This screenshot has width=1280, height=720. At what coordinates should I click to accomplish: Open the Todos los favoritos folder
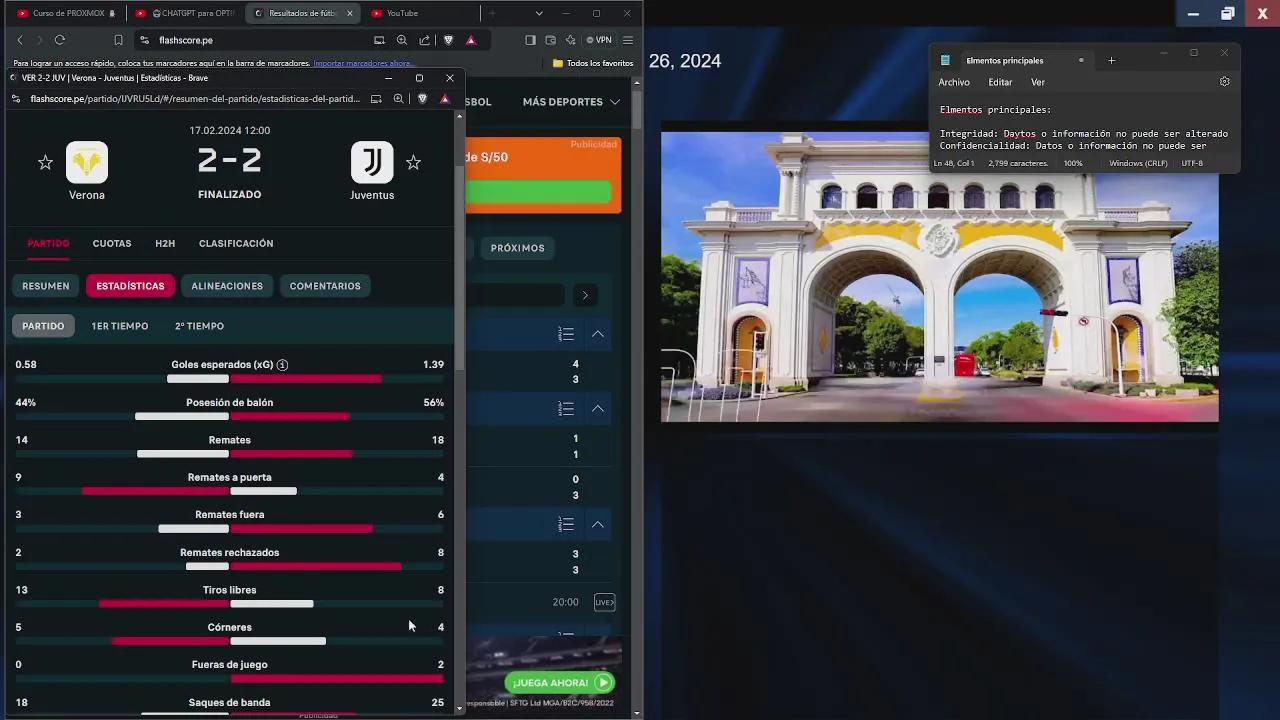click(x=593, y=63)
